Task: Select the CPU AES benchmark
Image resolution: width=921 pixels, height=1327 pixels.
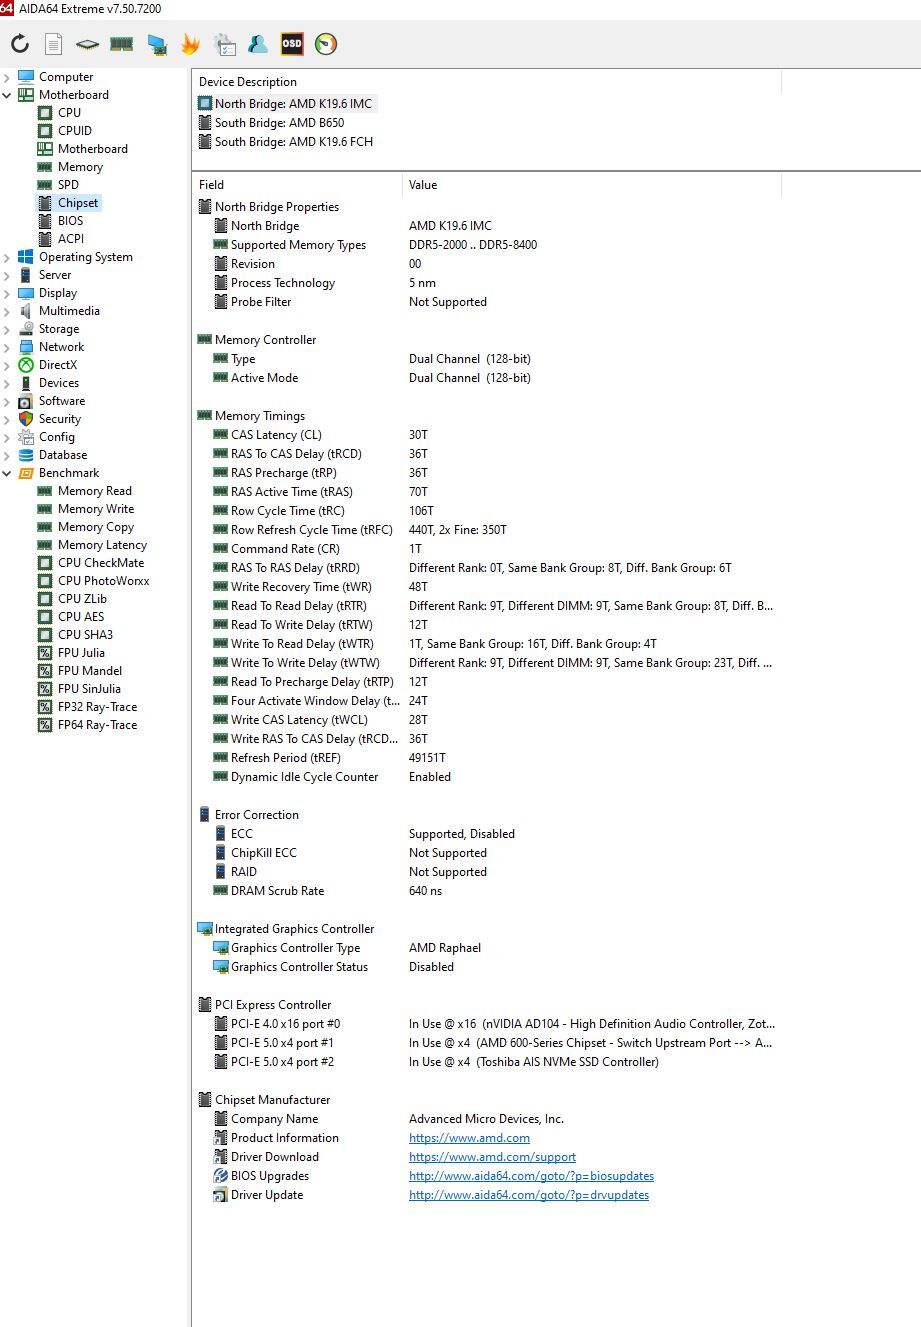Action: click(x=81, y=617)
